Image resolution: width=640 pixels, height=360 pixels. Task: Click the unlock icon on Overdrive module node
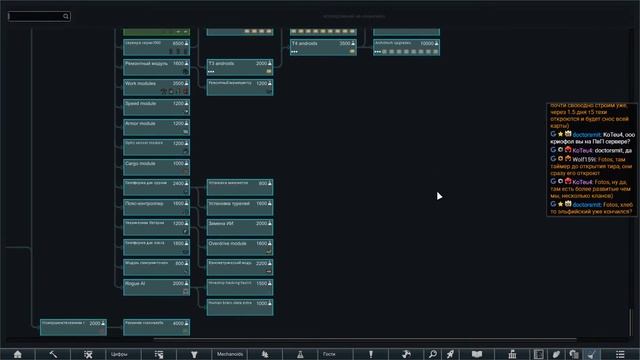(269, 251)
